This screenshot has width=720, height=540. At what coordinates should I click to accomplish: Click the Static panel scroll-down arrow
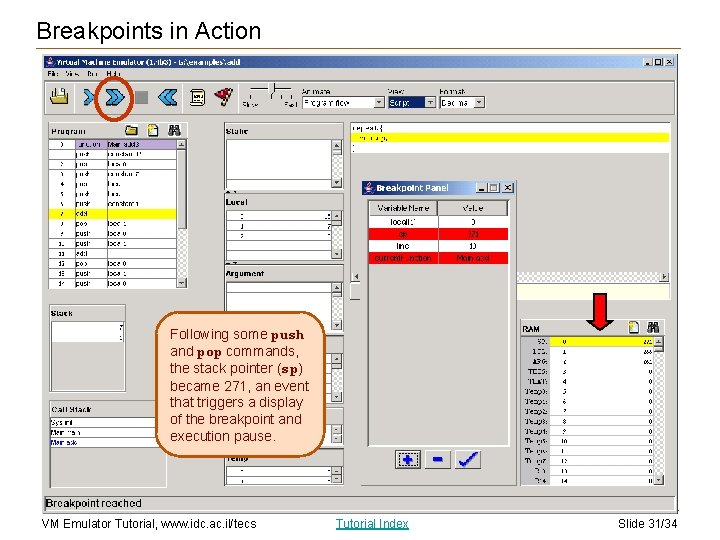[x=337, y=183]
